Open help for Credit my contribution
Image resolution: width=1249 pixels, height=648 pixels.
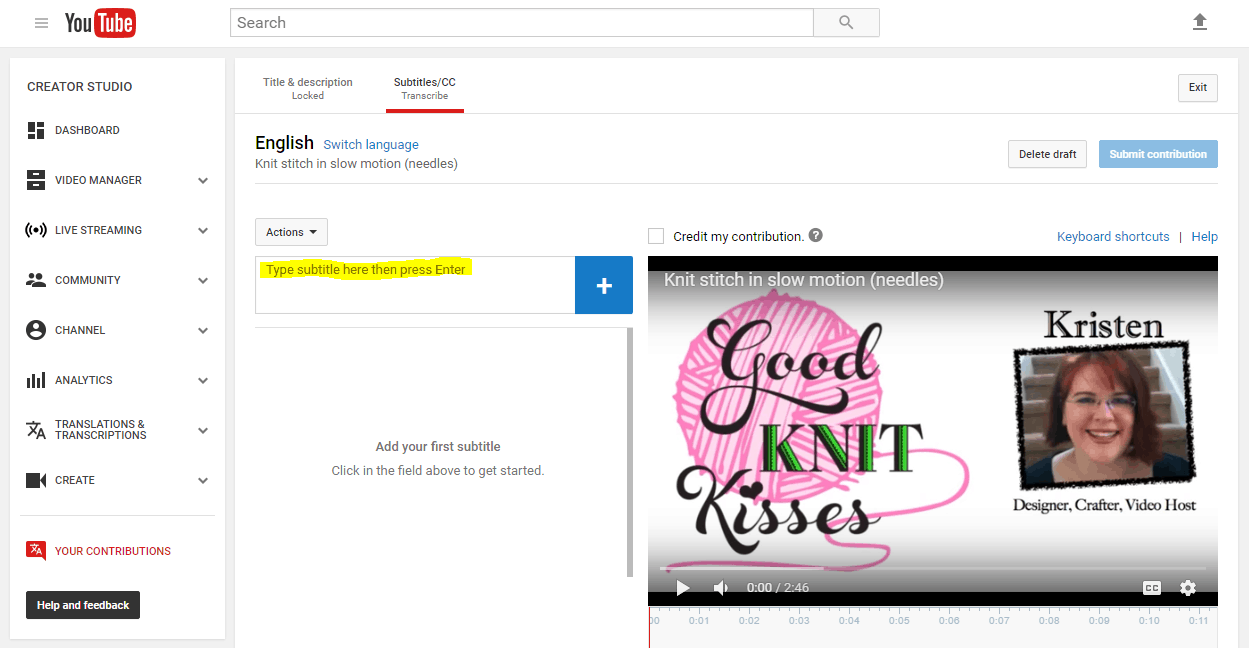coord(816,236)
